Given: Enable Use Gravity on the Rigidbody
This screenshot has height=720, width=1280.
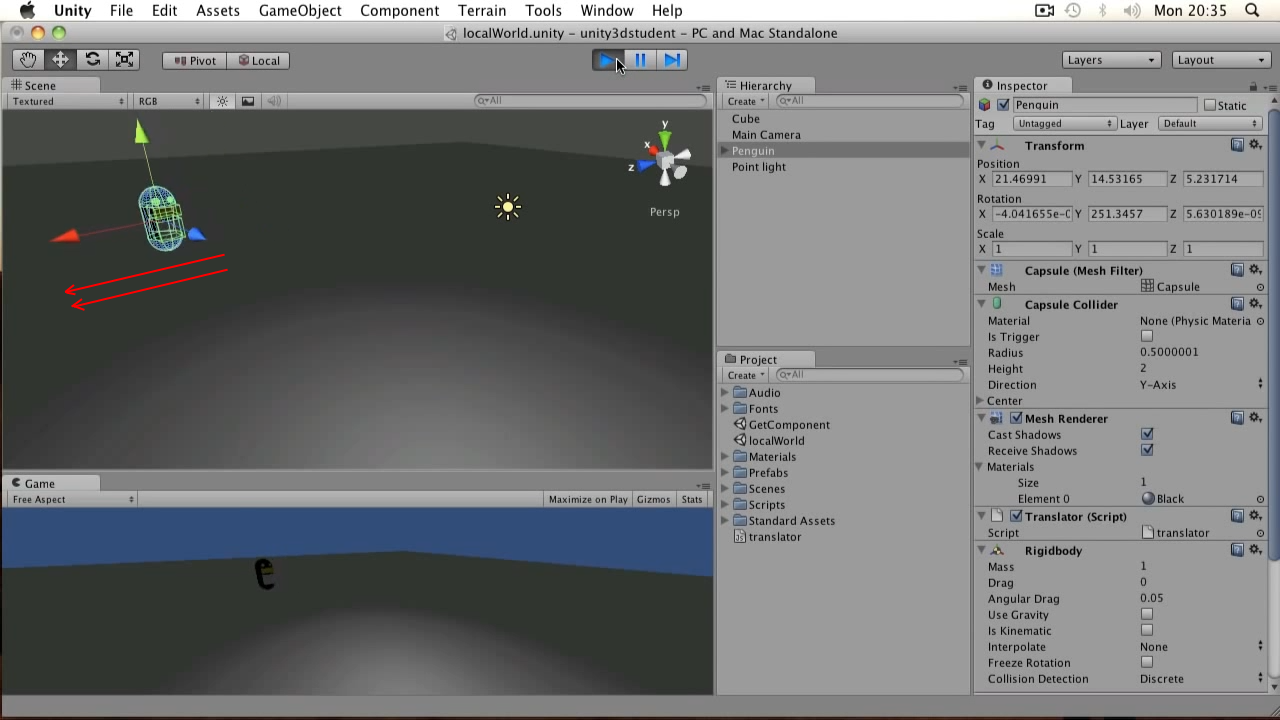Looking at the screenshot, I should 1146,614.
